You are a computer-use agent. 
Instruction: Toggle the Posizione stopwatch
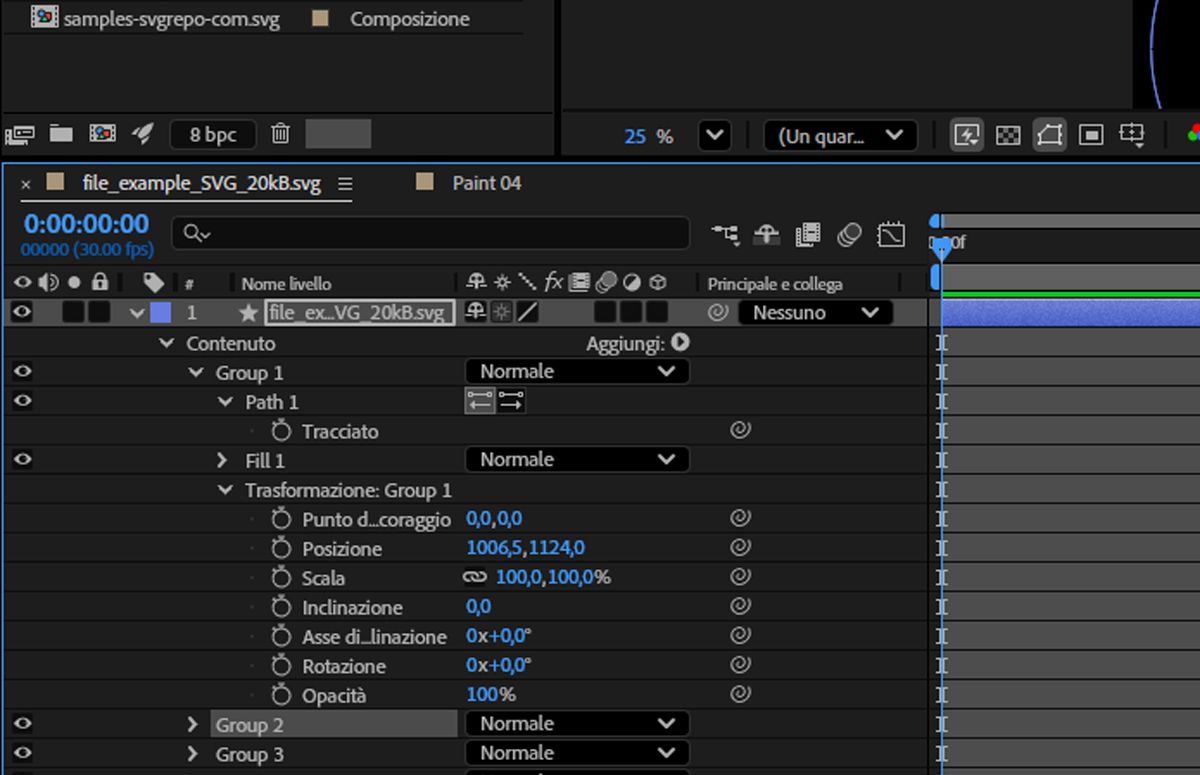281,548
